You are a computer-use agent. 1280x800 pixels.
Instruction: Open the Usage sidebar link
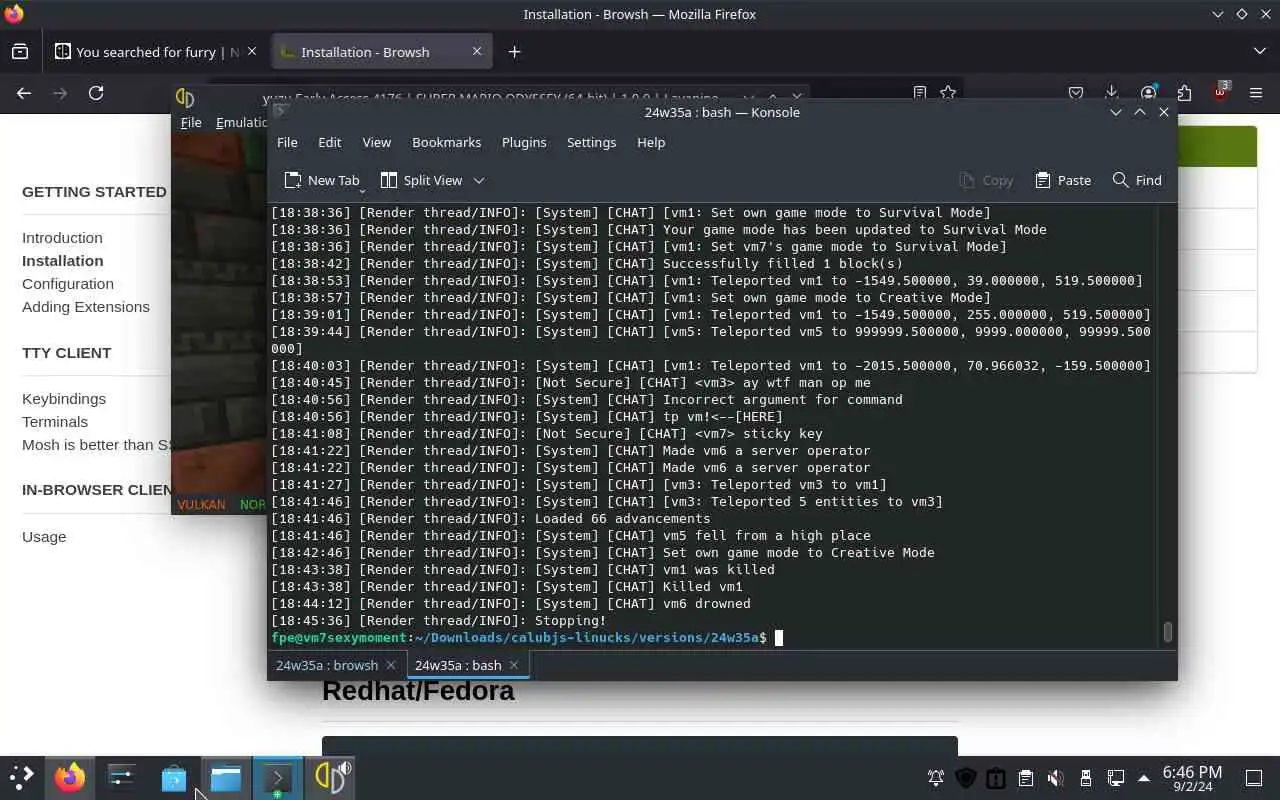pos(44,537)
